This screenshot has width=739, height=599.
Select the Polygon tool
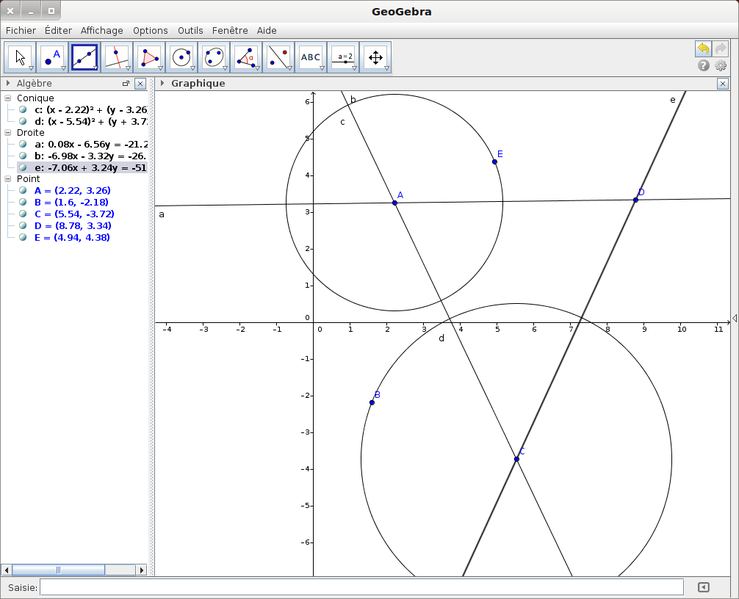(x=150, y=58)
